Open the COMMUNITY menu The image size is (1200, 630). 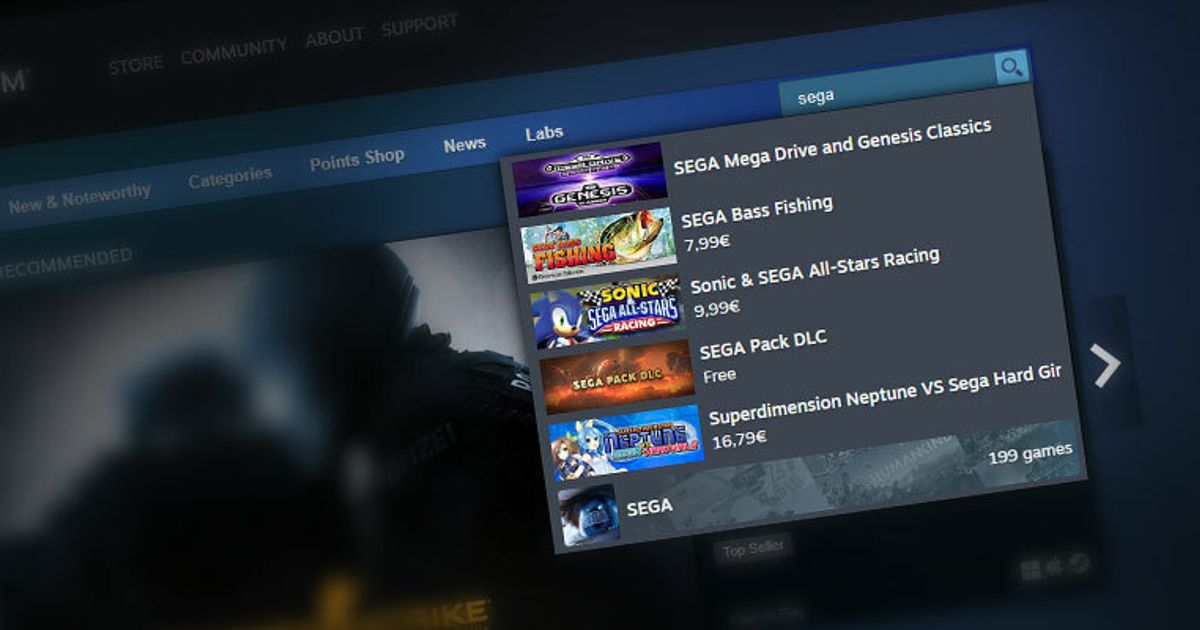(233, 52)
